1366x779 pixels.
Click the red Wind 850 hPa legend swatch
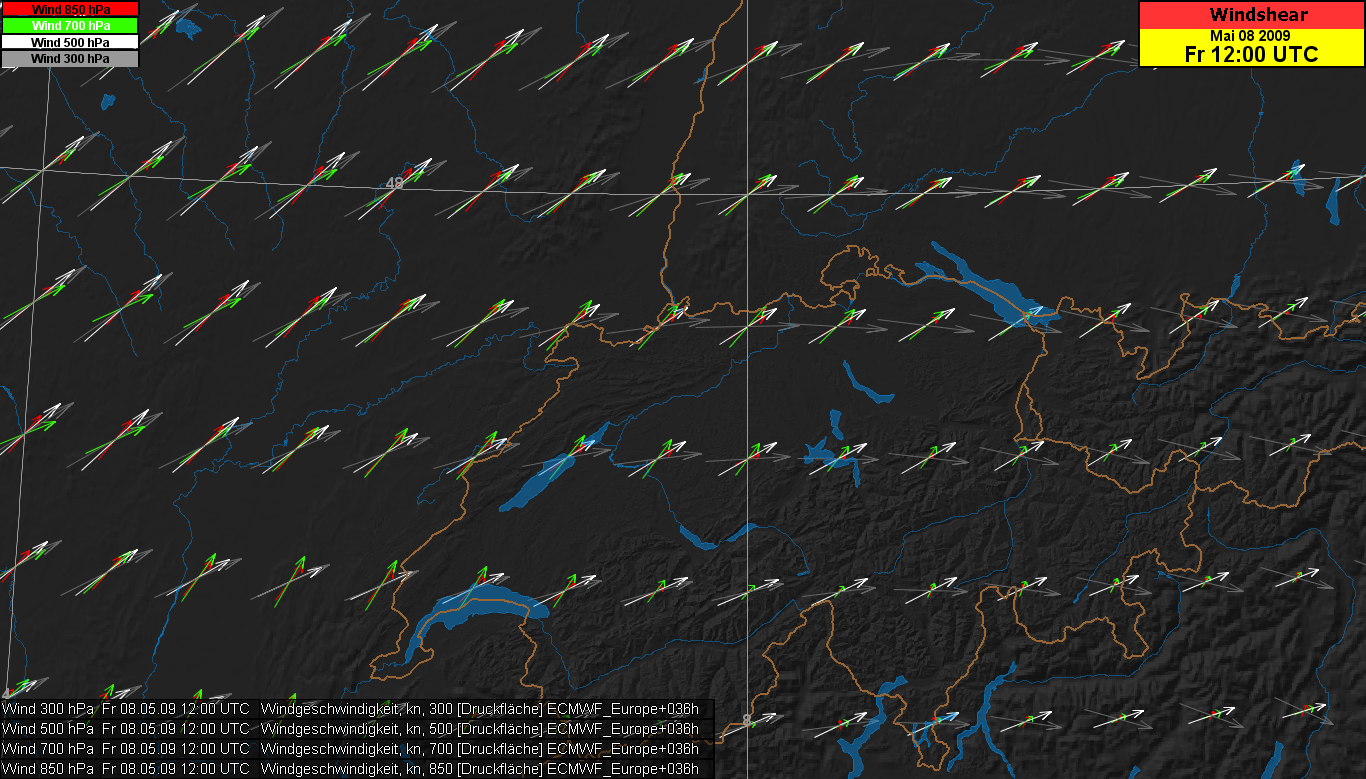[x=70, y=9]
